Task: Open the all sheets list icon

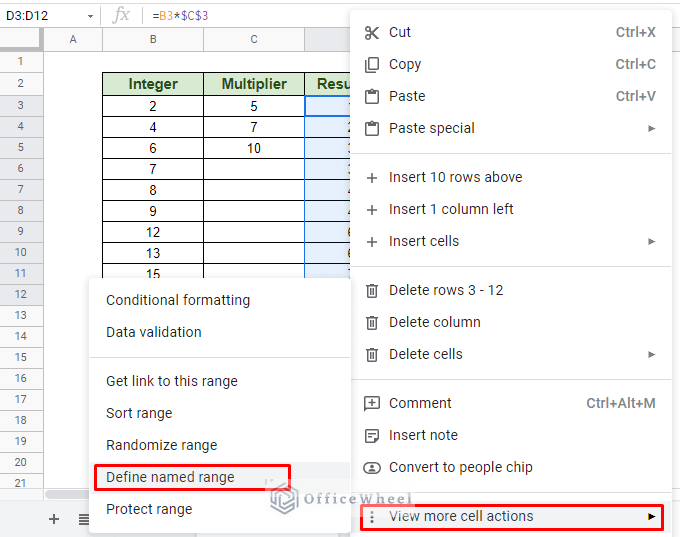Action: [x=84, y=519]
